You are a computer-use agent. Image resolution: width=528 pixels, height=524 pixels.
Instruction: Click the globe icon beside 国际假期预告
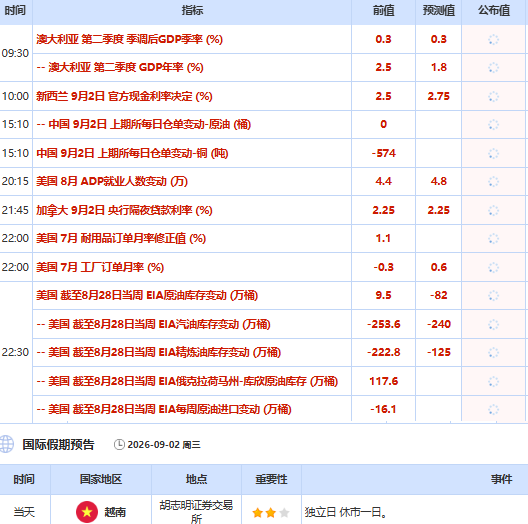pos(7,444)
